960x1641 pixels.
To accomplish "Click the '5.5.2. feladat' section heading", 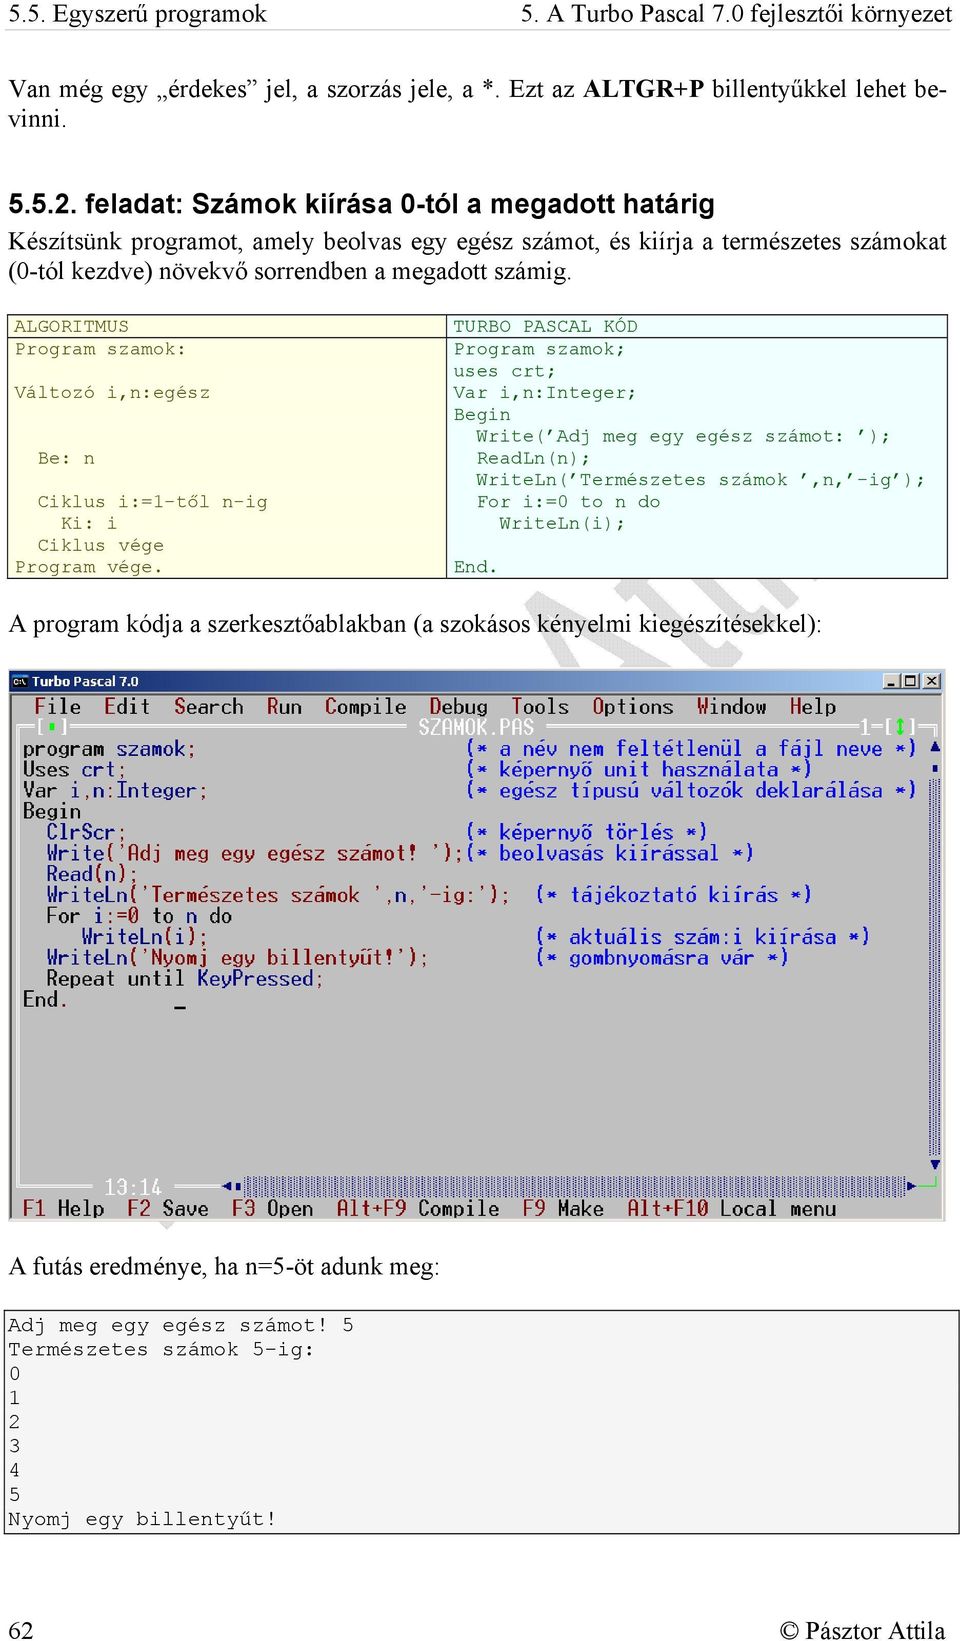I will (x=361, y=204).
